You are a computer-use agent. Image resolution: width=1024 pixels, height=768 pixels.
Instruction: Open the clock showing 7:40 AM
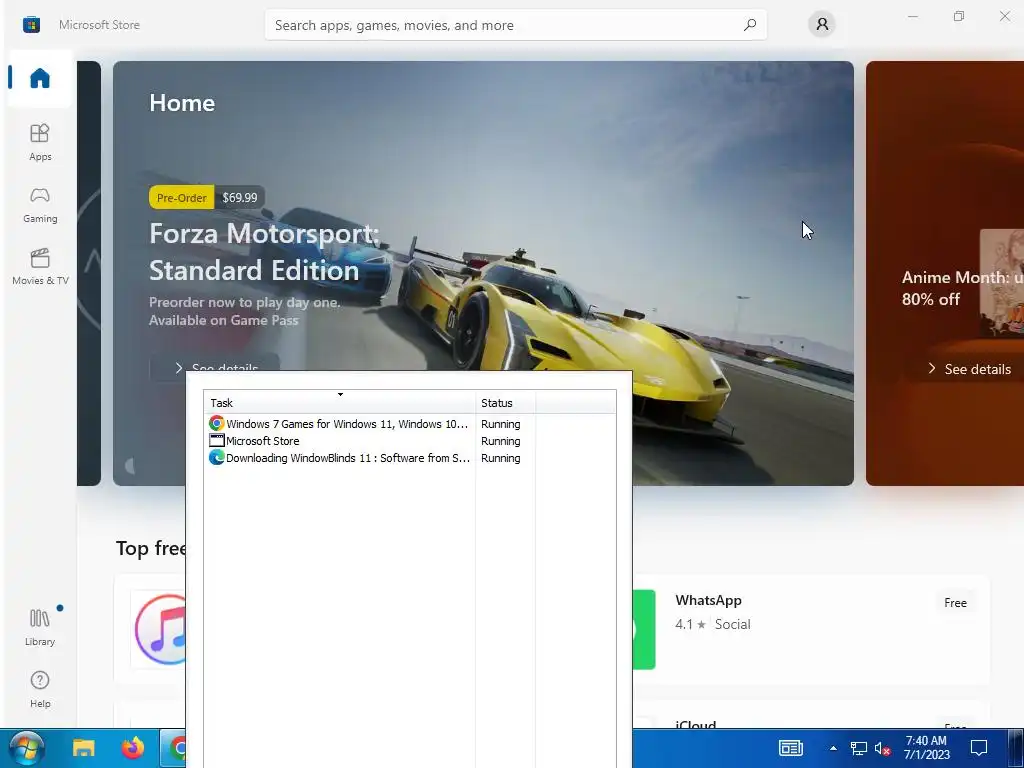point(926,748)
